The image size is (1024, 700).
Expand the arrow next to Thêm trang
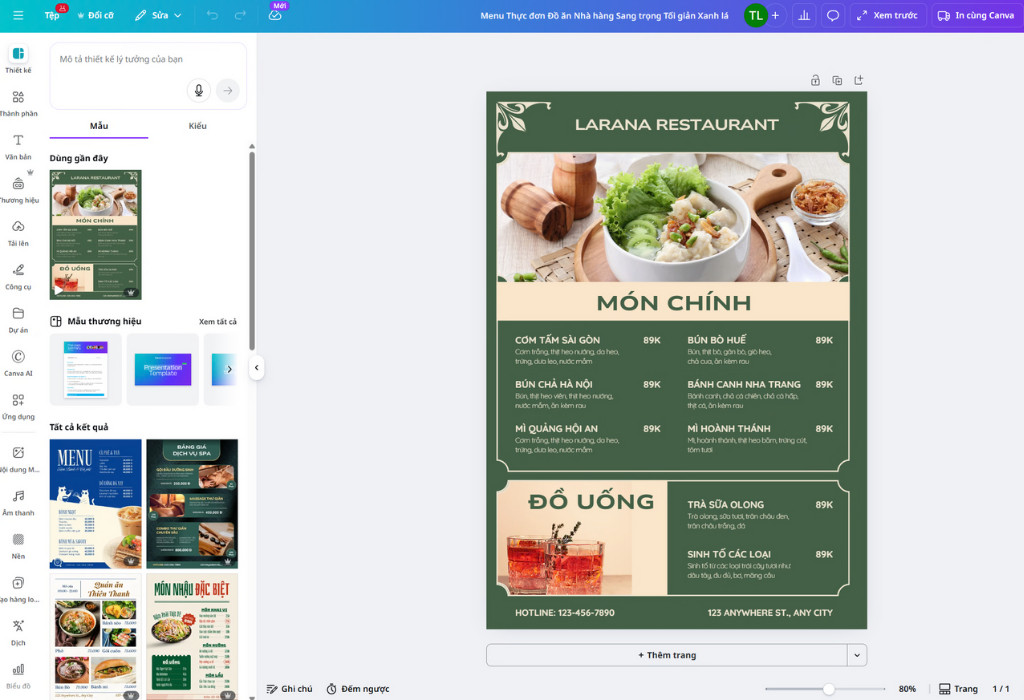(x=857, y=655)
